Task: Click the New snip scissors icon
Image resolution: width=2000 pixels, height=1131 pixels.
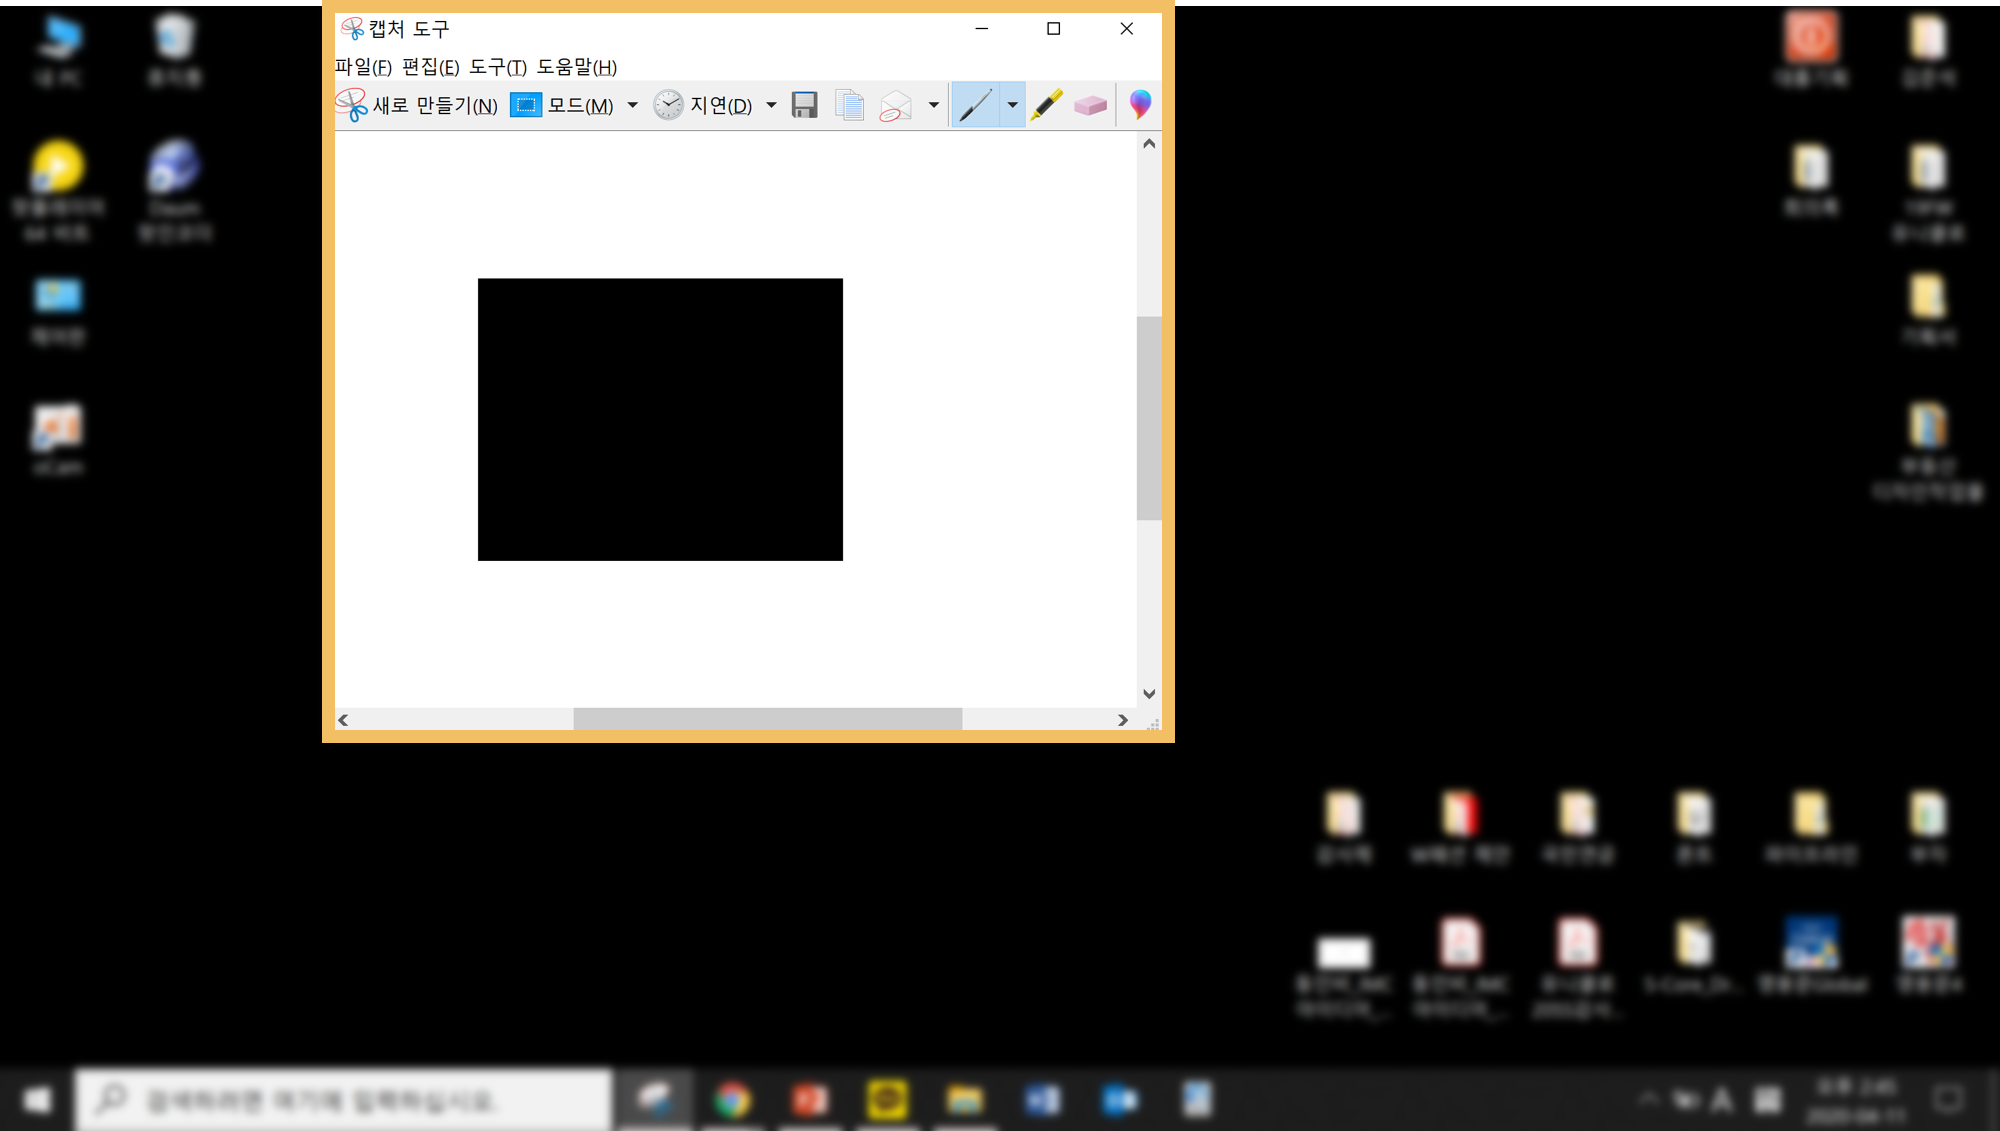Action: pos(351,105)
